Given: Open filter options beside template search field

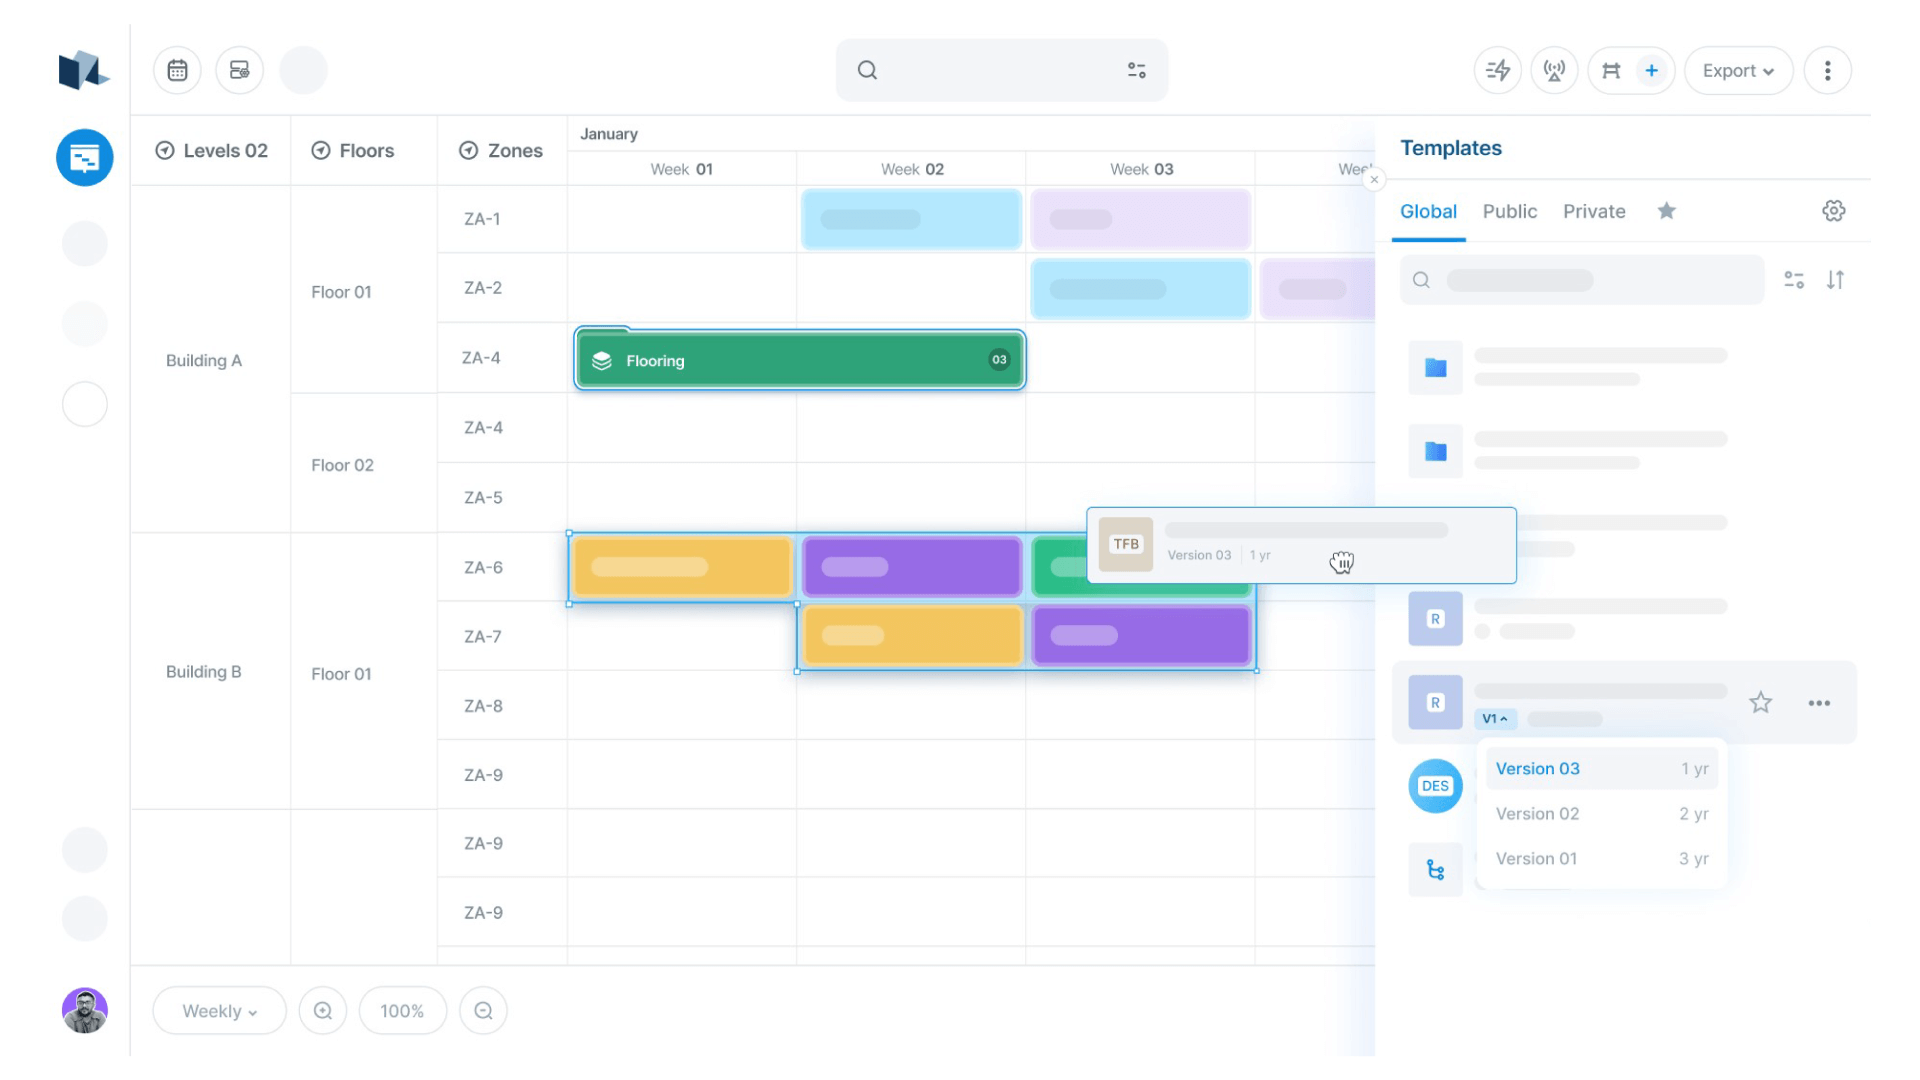Looking at the screenshot, I should pos(1794,280).
